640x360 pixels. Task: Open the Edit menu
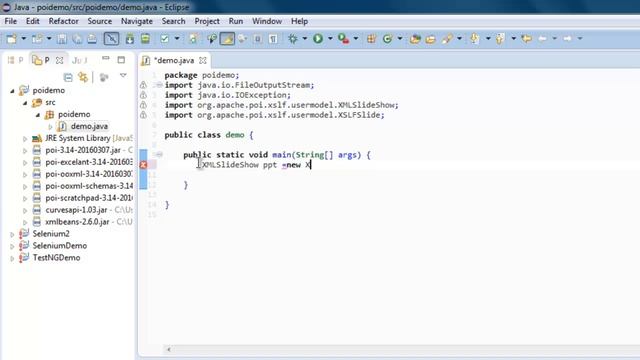[33, 21]
